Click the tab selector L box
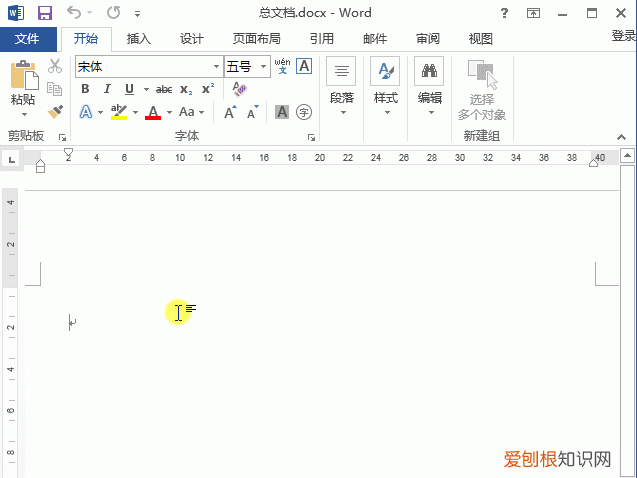Image resolution: width=637 pixels, height=478 pixels. (x=11, y=159)
